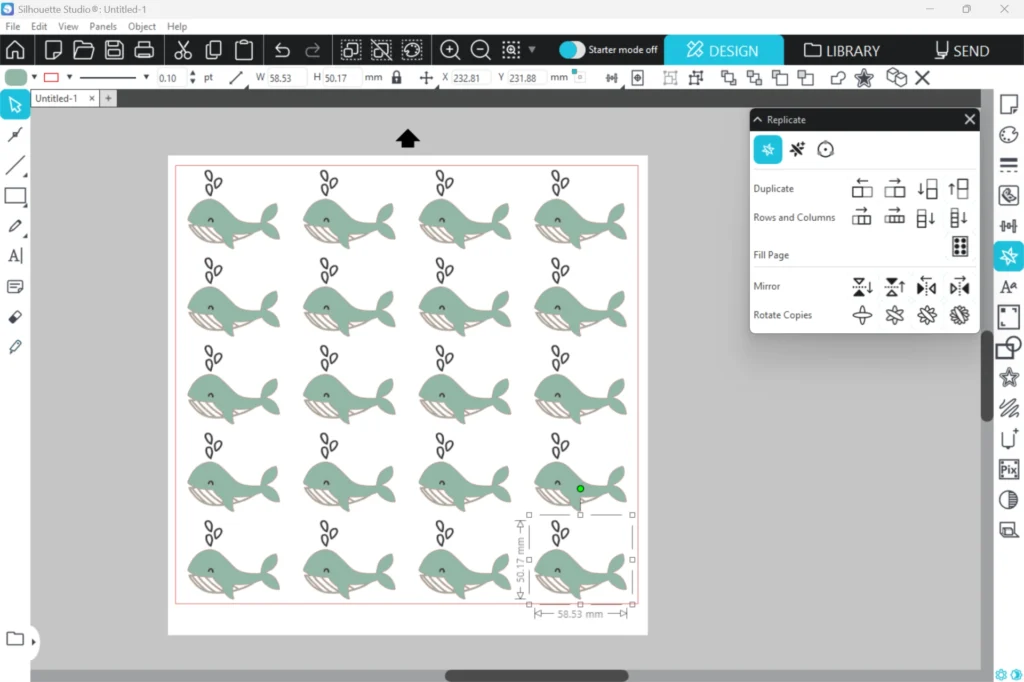Image resolution: width=1024 pixels, height=682 pixels.
Task: Open the Panels menu
Action: pyautogui.click(x=103, y=26)
